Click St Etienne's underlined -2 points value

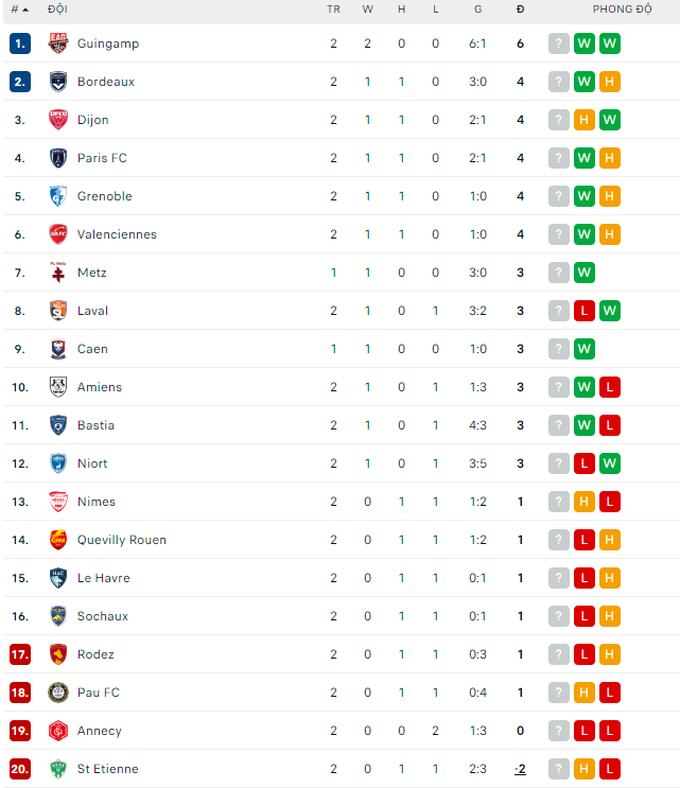pyautogui.click(x=520, y=769)
